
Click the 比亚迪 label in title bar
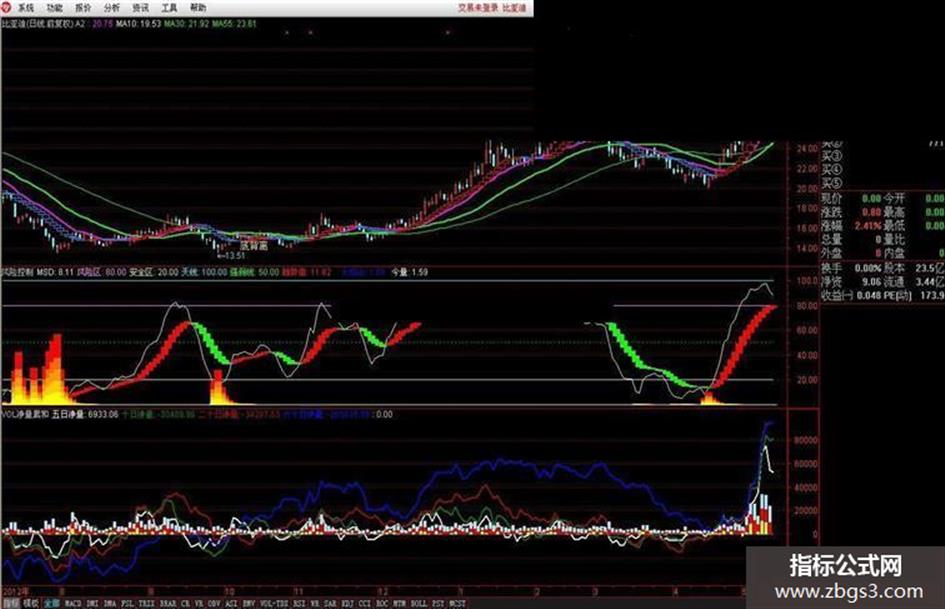514,8
